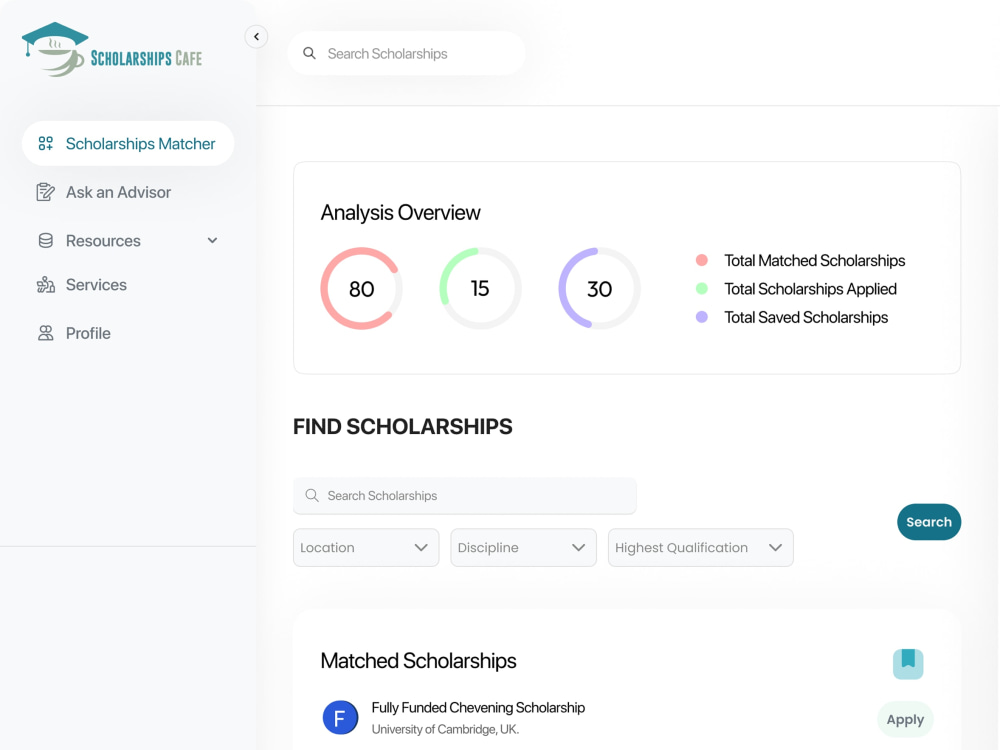1000x750 pixels.
Task: Toggle the bookmark icon on Matched Scholarships
Action: 908,664
